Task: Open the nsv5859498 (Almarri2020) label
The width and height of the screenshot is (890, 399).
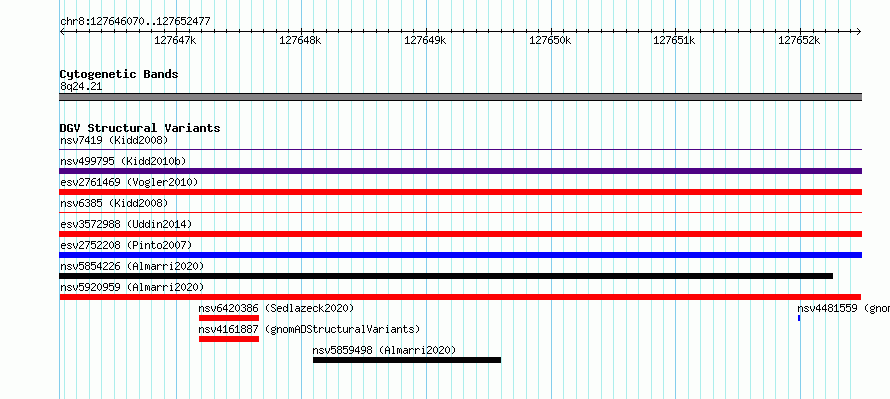Action: (384, 350)
